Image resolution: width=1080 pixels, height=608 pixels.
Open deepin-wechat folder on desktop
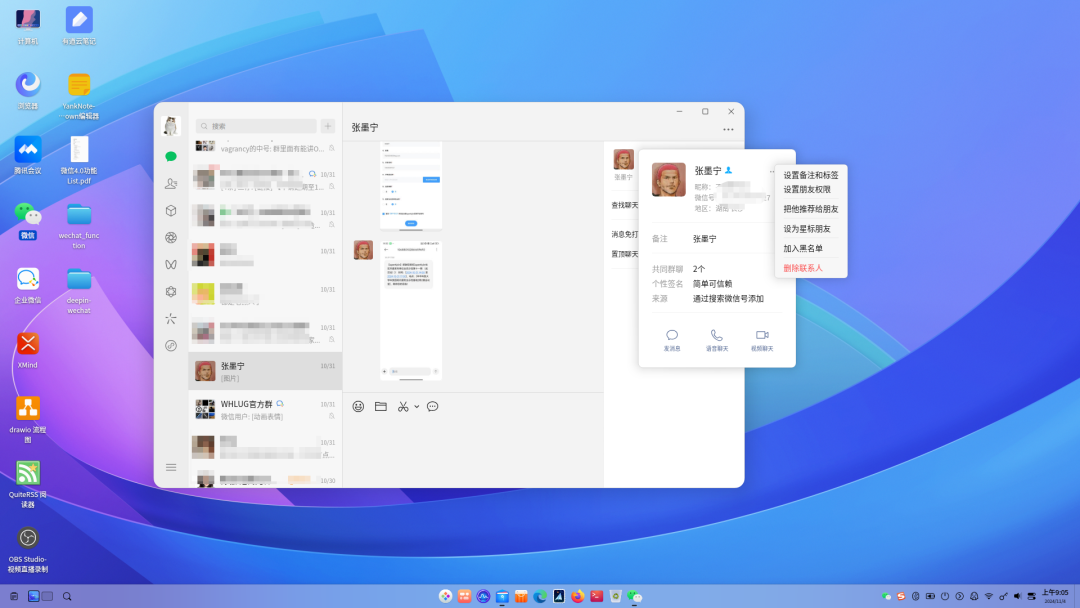tap(79, 291)
